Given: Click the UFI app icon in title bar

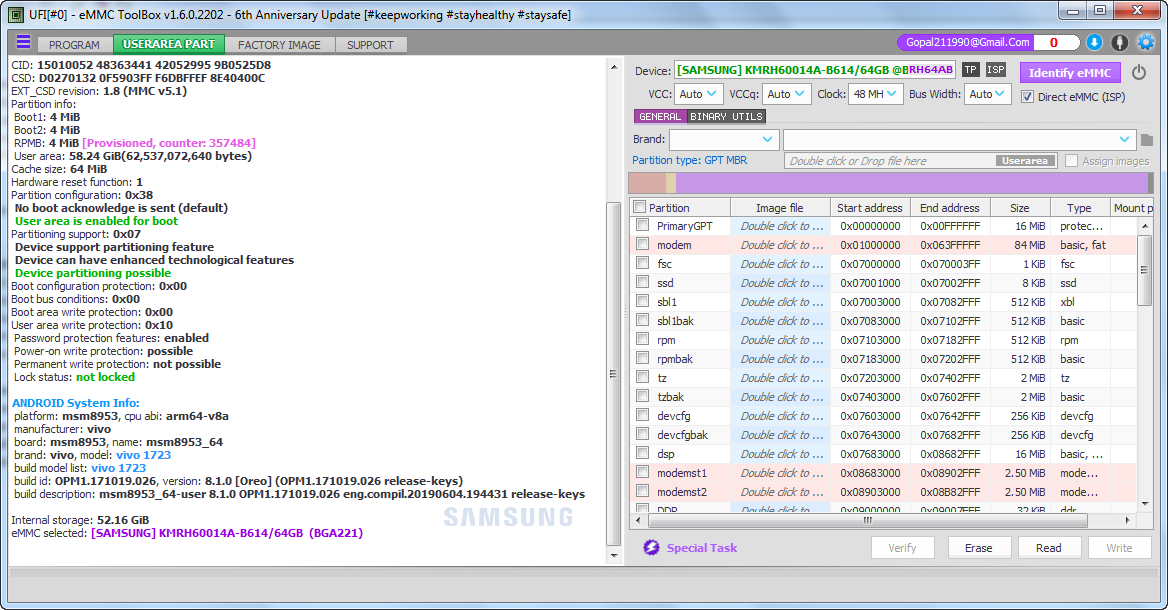Looking at the screenshot, I should coord(15,14).
